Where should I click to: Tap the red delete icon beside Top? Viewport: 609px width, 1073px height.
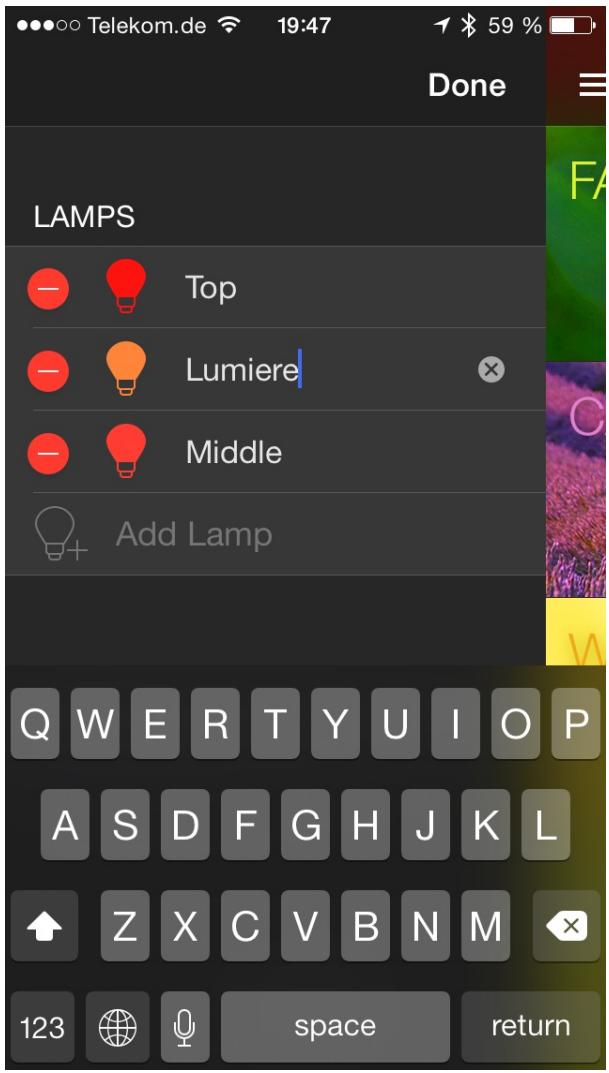[x=48, y=289]
